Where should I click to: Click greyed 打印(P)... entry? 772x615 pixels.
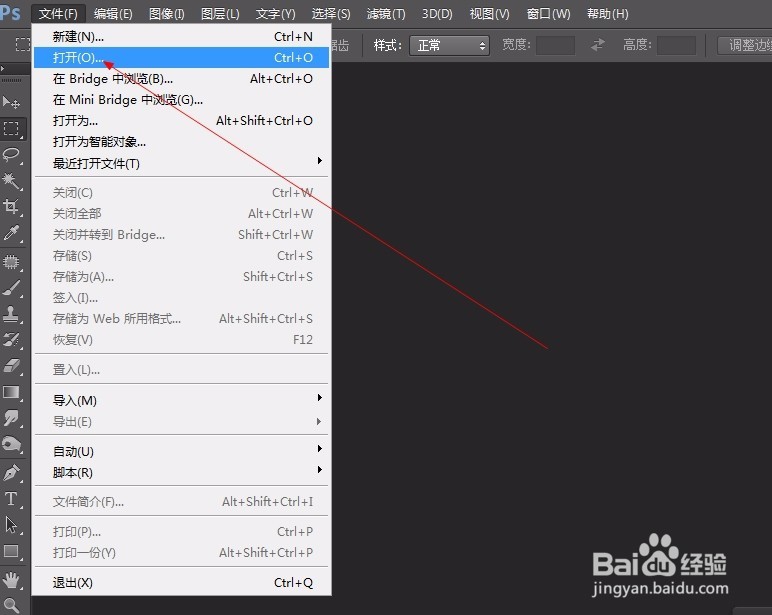tap(182, 532)
